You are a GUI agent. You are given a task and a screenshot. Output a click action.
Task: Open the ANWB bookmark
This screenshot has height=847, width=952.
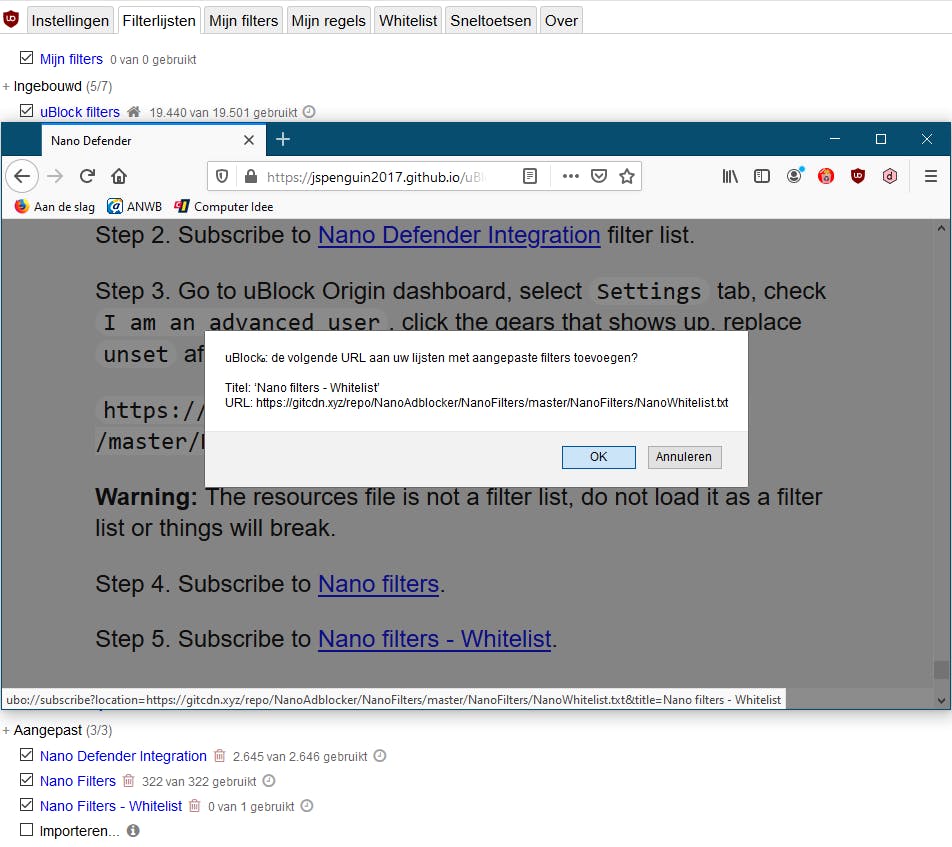[134, 206]
